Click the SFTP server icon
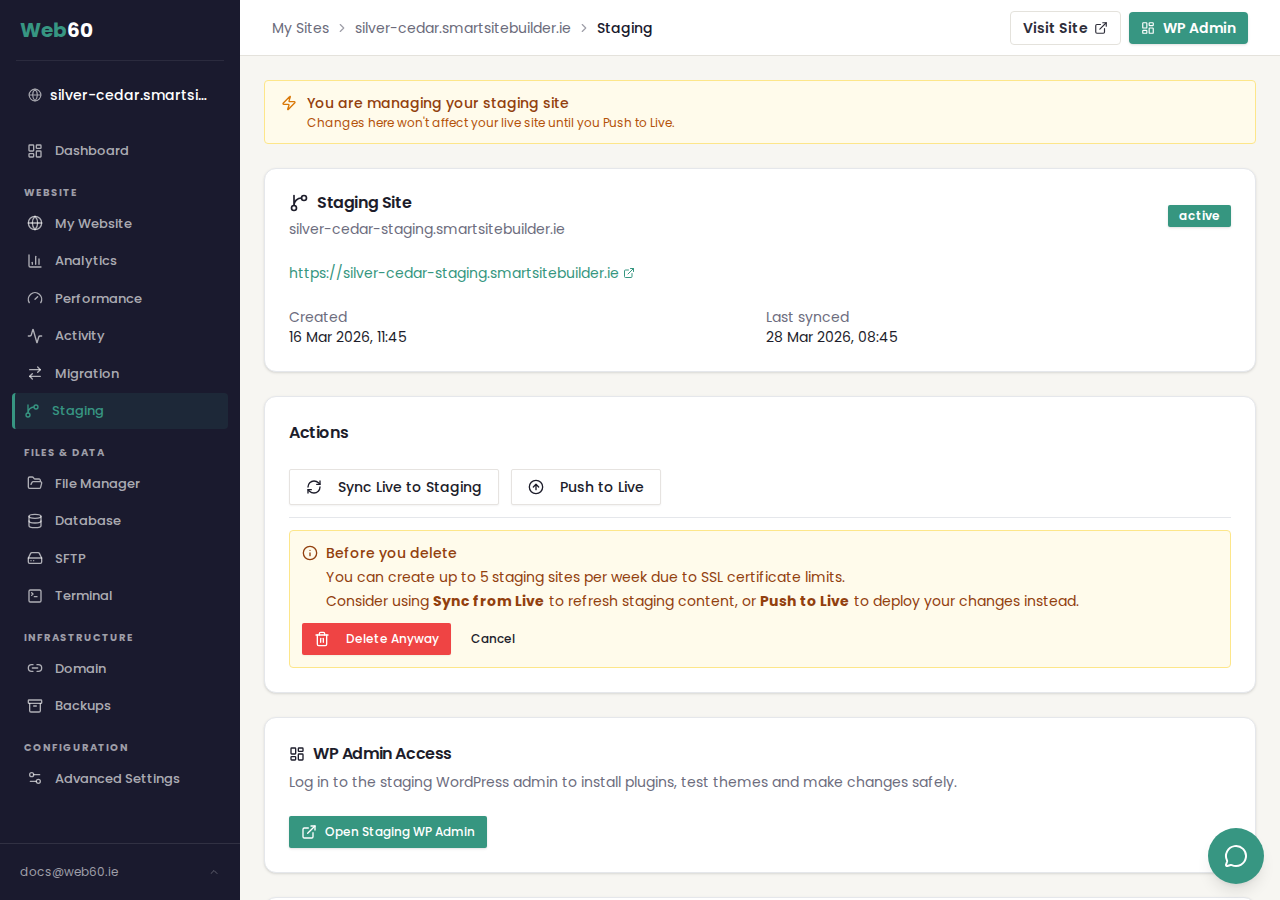The height and width of the screenshot is (900, 1280). tap(34, 558)
